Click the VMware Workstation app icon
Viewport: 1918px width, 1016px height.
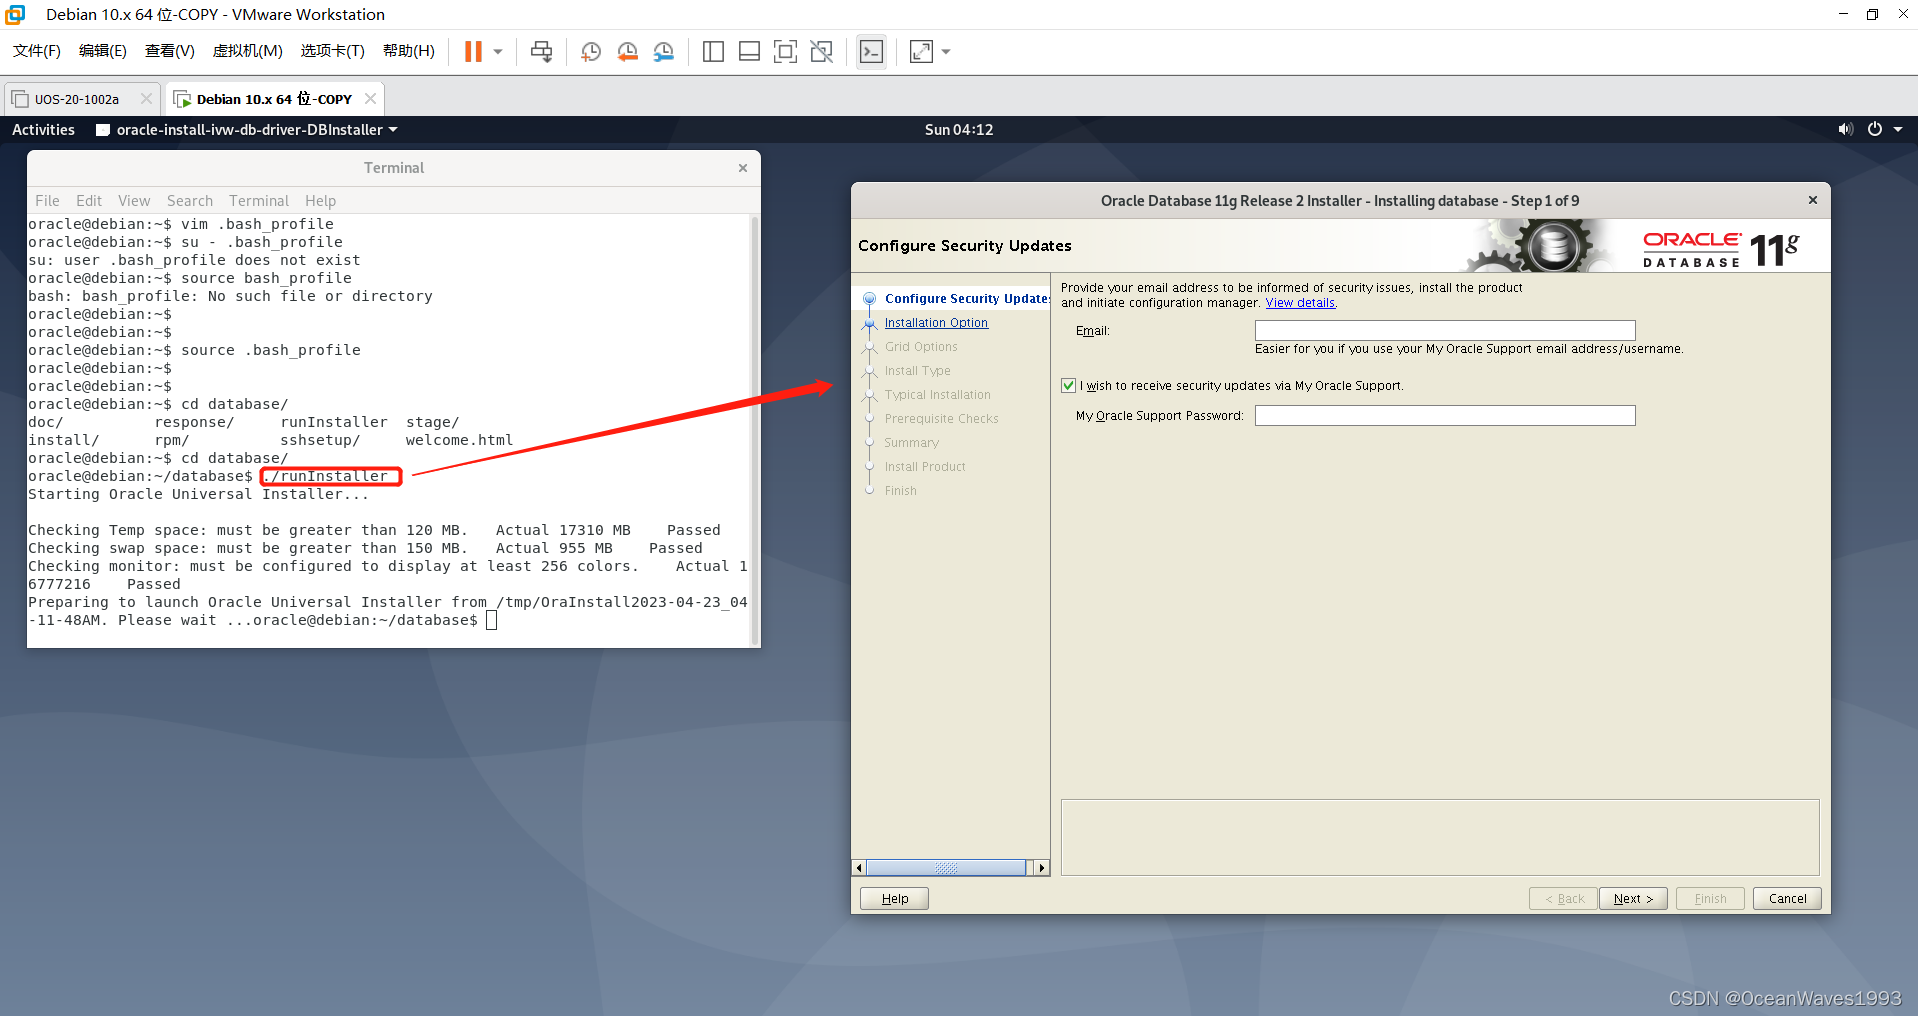16,14
